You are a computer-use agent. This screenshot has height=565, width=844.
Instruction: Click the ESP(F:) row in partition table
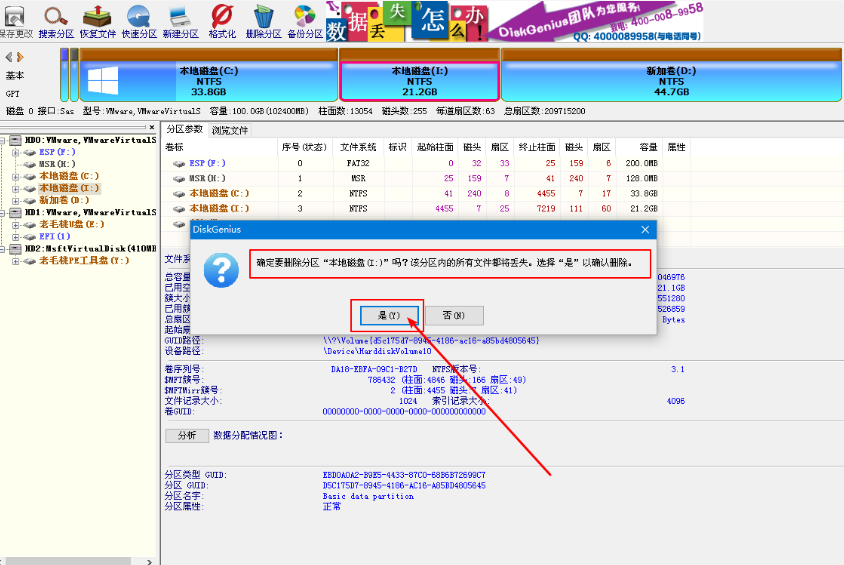pyautogui.click(x=425, y=163)
